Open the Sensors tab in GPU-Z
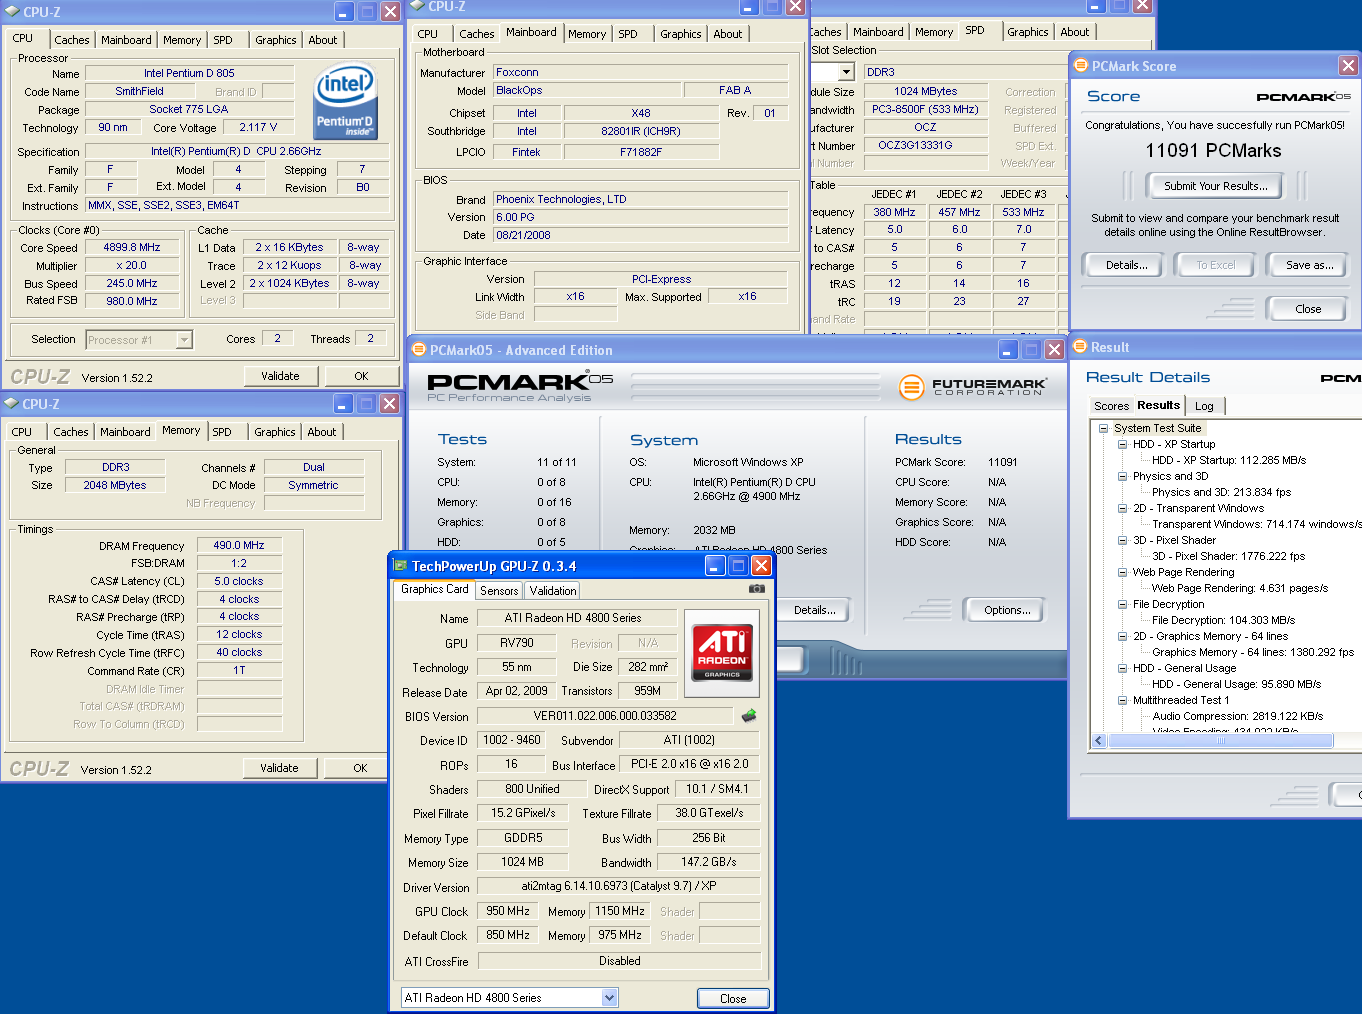Screen dimensions: 1362x1014 [499, 591]
